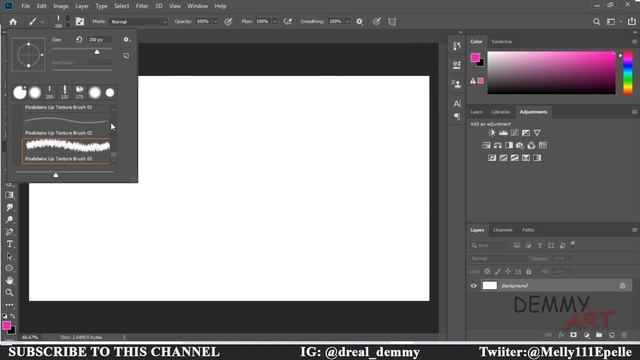Hide the Background layer eye icon
640x360 pixels.
pos(473,286)
